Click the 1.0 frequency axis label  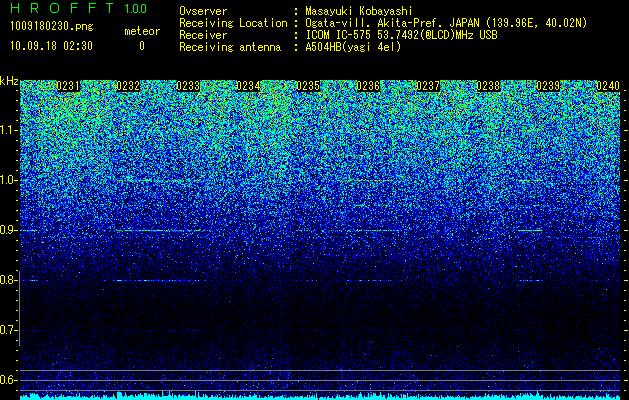click(8, 180)
